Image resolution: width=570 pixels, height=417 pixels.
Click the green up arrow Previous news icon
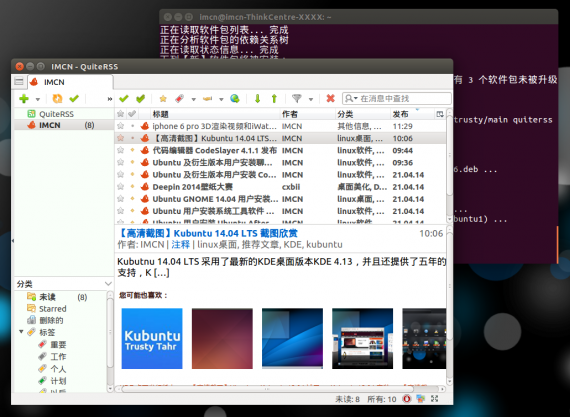(x=274, y=99)
